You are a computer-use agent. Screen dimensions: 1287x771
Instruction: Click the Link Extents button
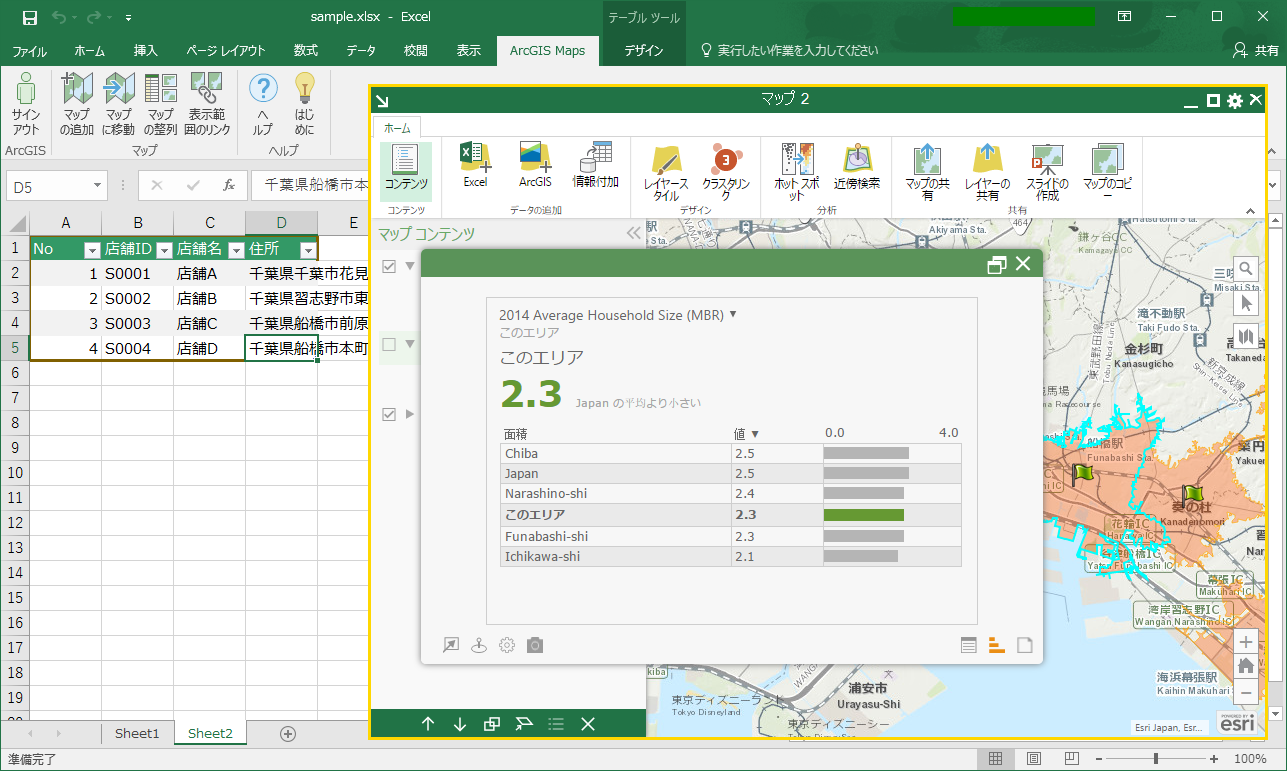(x=206, y=104)
